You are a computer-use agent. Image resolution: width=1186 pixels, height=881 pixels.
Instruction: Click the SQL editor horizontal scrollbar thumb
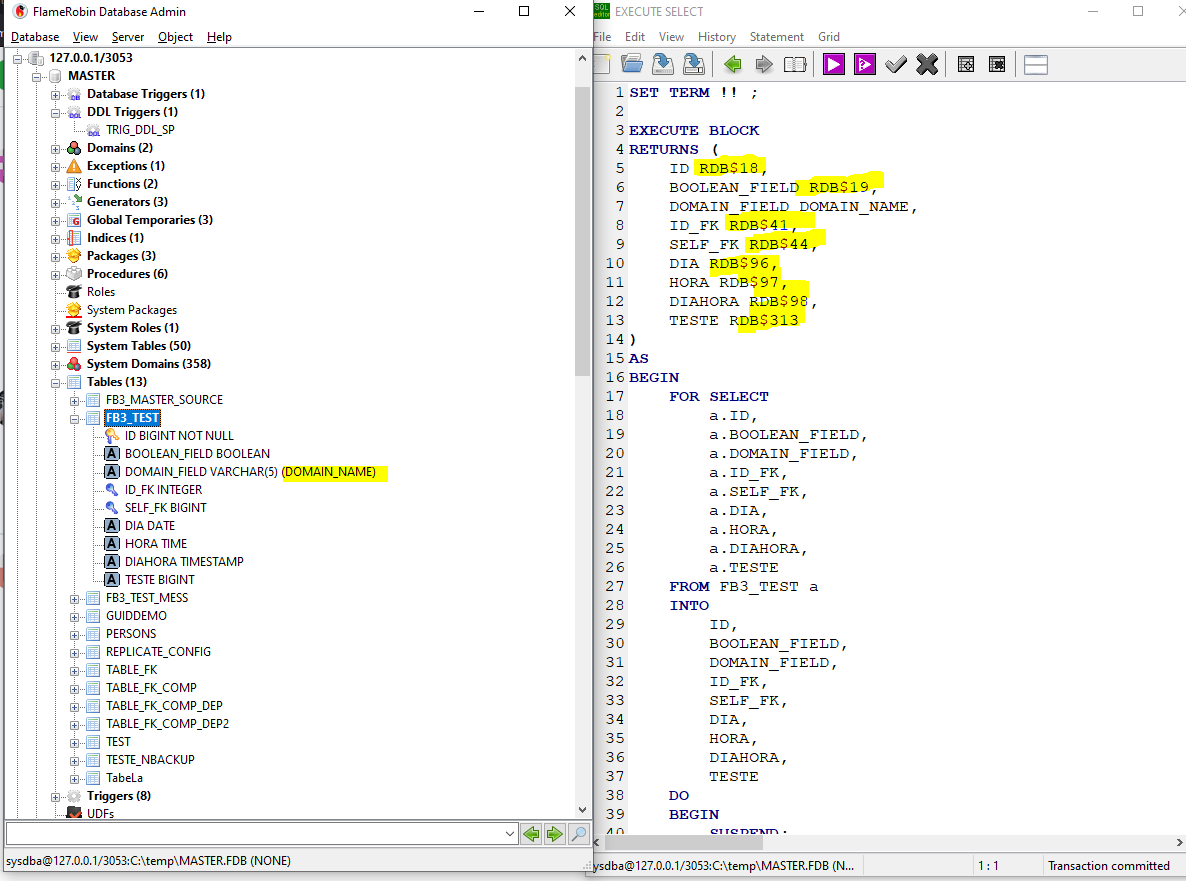coord(683,842)
